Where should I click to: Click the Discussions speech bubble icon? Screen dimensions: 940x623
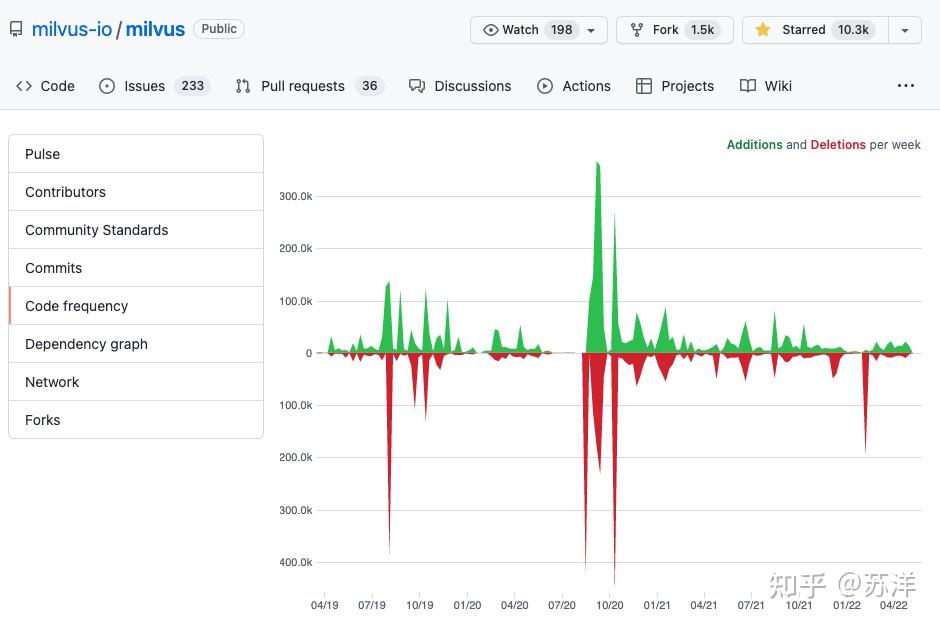click(417, 86)
